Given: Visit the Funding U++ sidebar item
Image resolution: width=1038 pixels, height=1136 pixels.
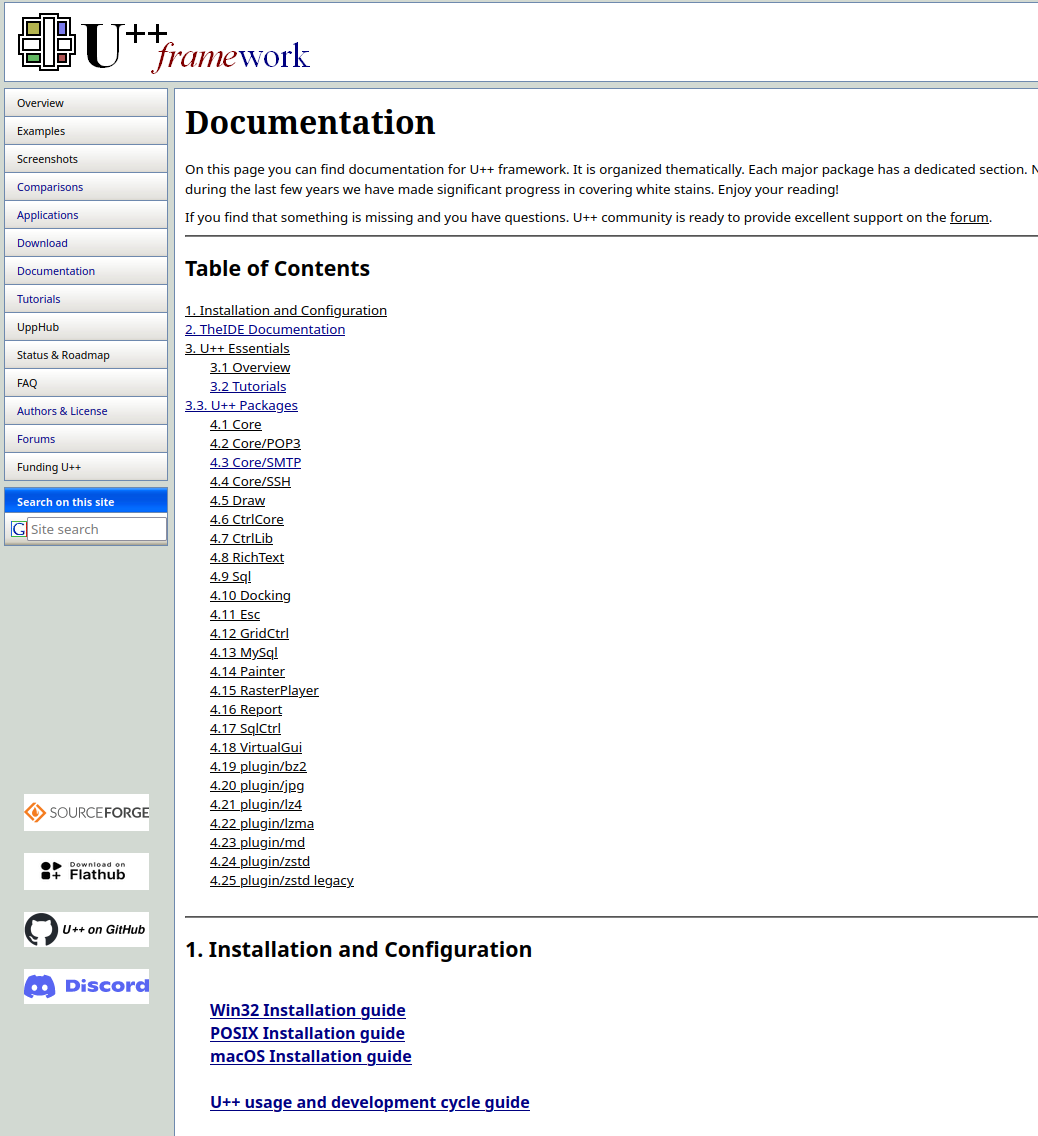Looking at the screenshot, I should coord(86,467).
